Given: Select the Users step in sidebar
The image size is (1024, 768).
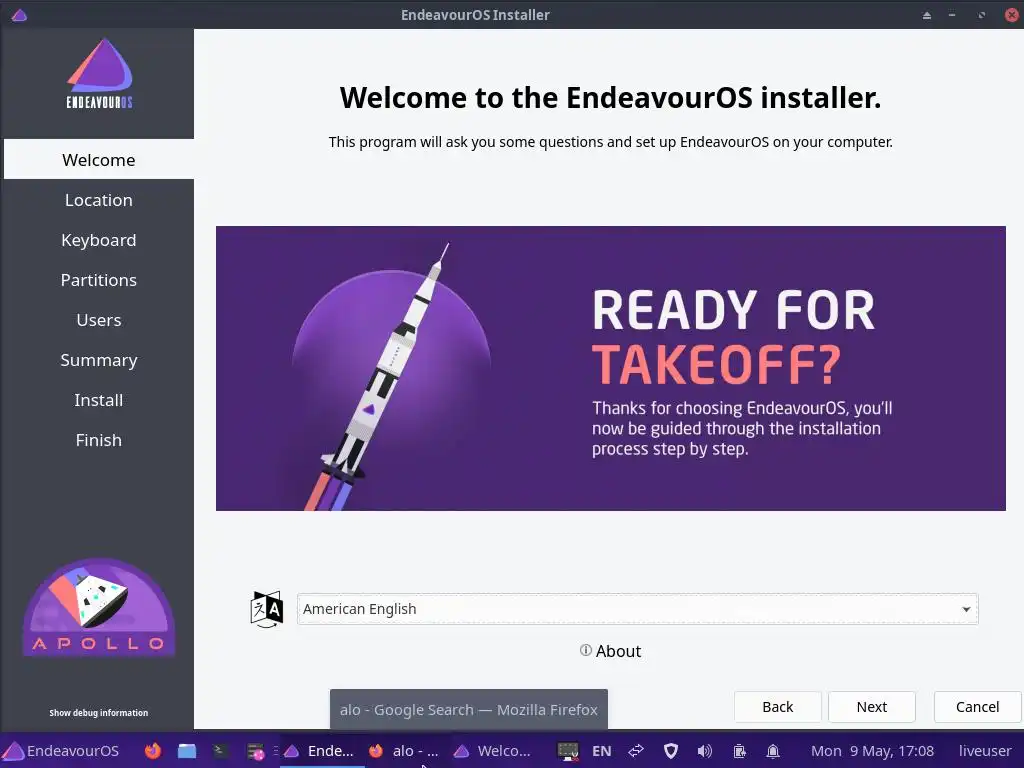Looking at the screenshot, I should tap(99, 320).
